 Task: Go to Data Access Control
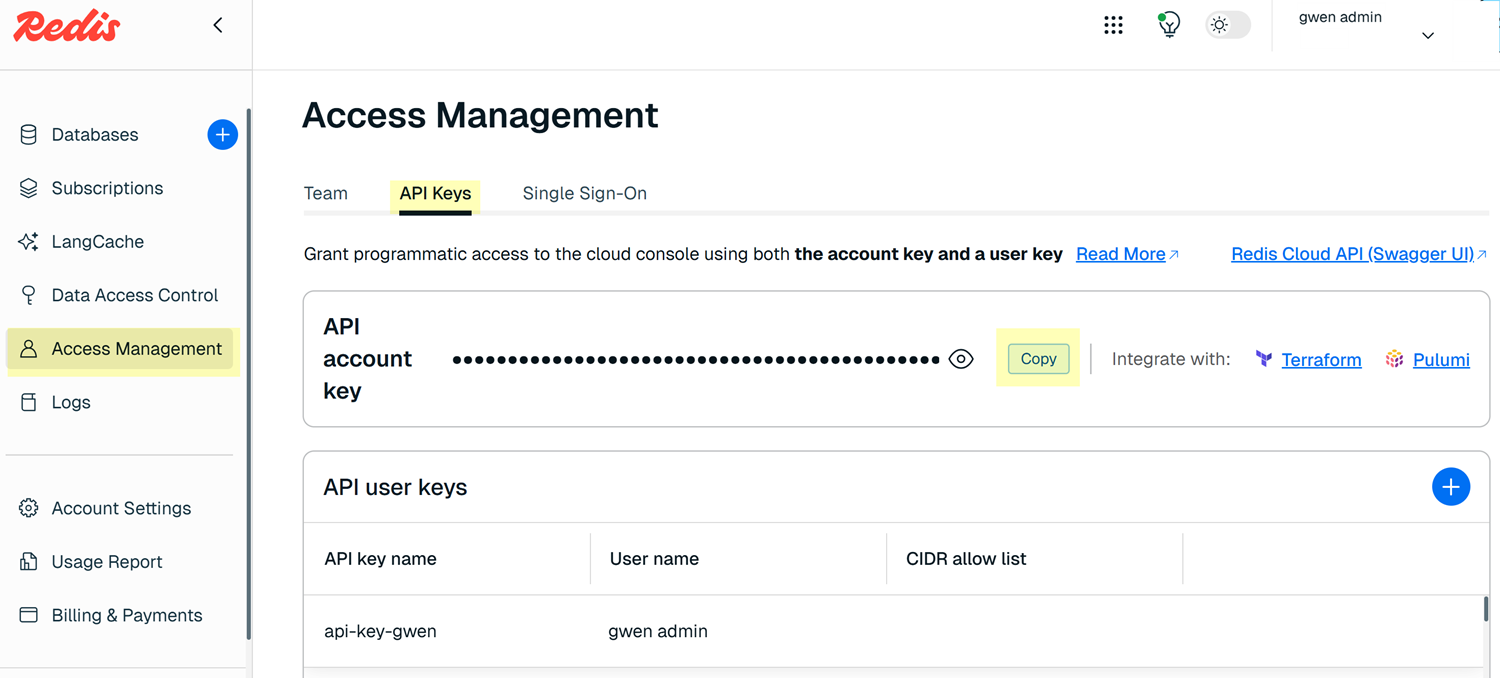pos(134,295)
